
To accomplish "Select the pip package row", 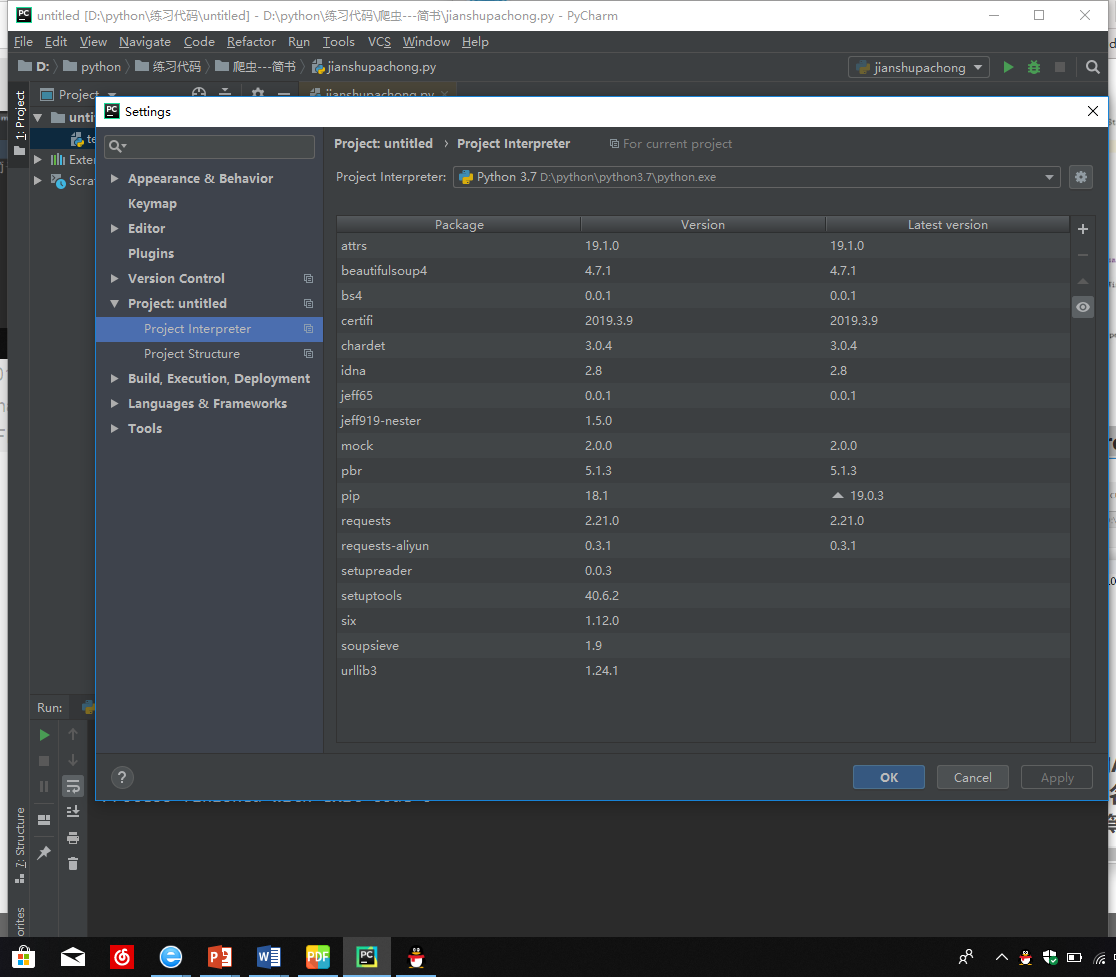I will 702,496.
